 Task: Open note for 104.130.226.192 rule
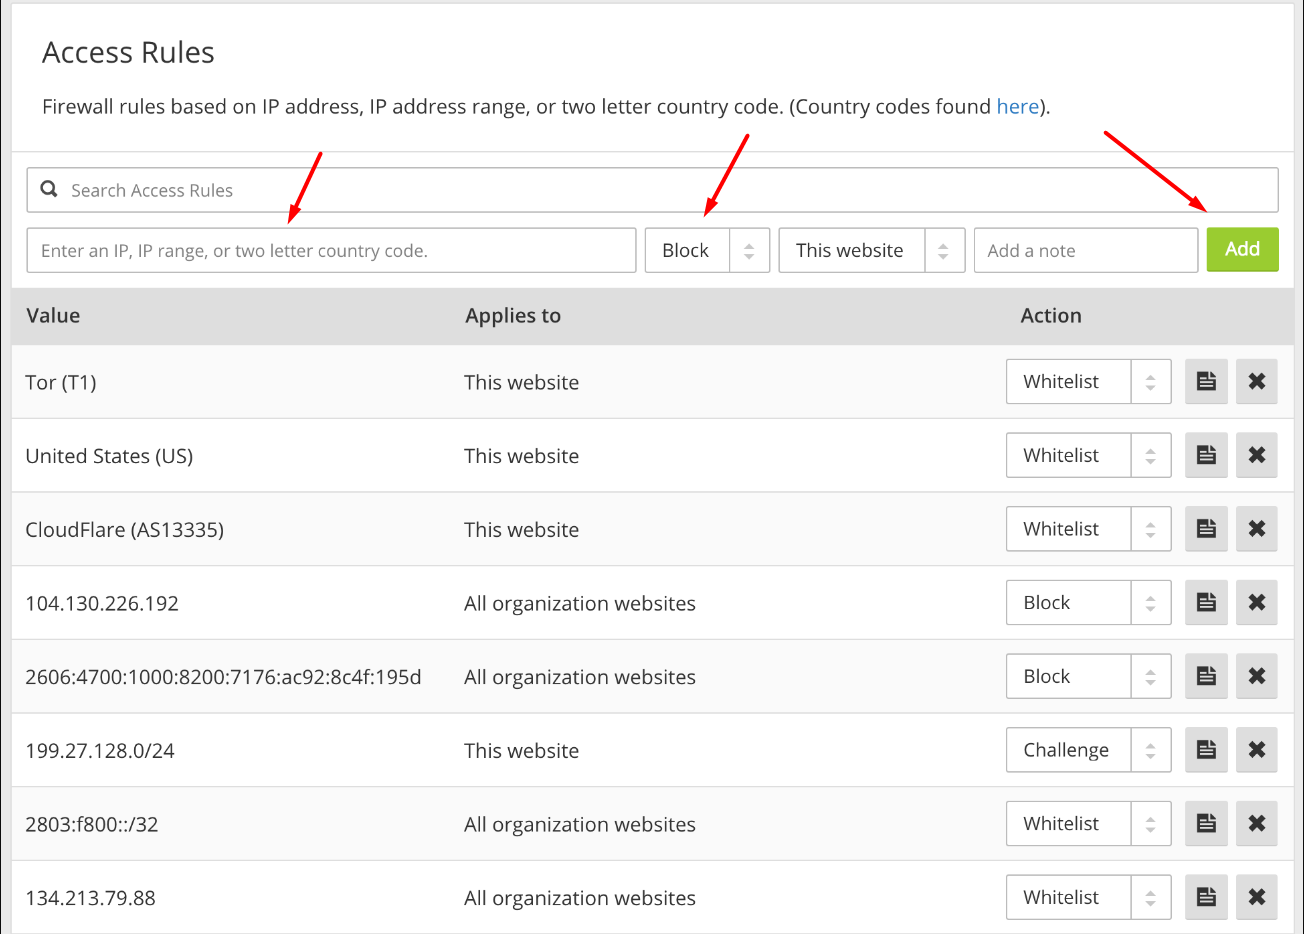(x=1206, y=603)
